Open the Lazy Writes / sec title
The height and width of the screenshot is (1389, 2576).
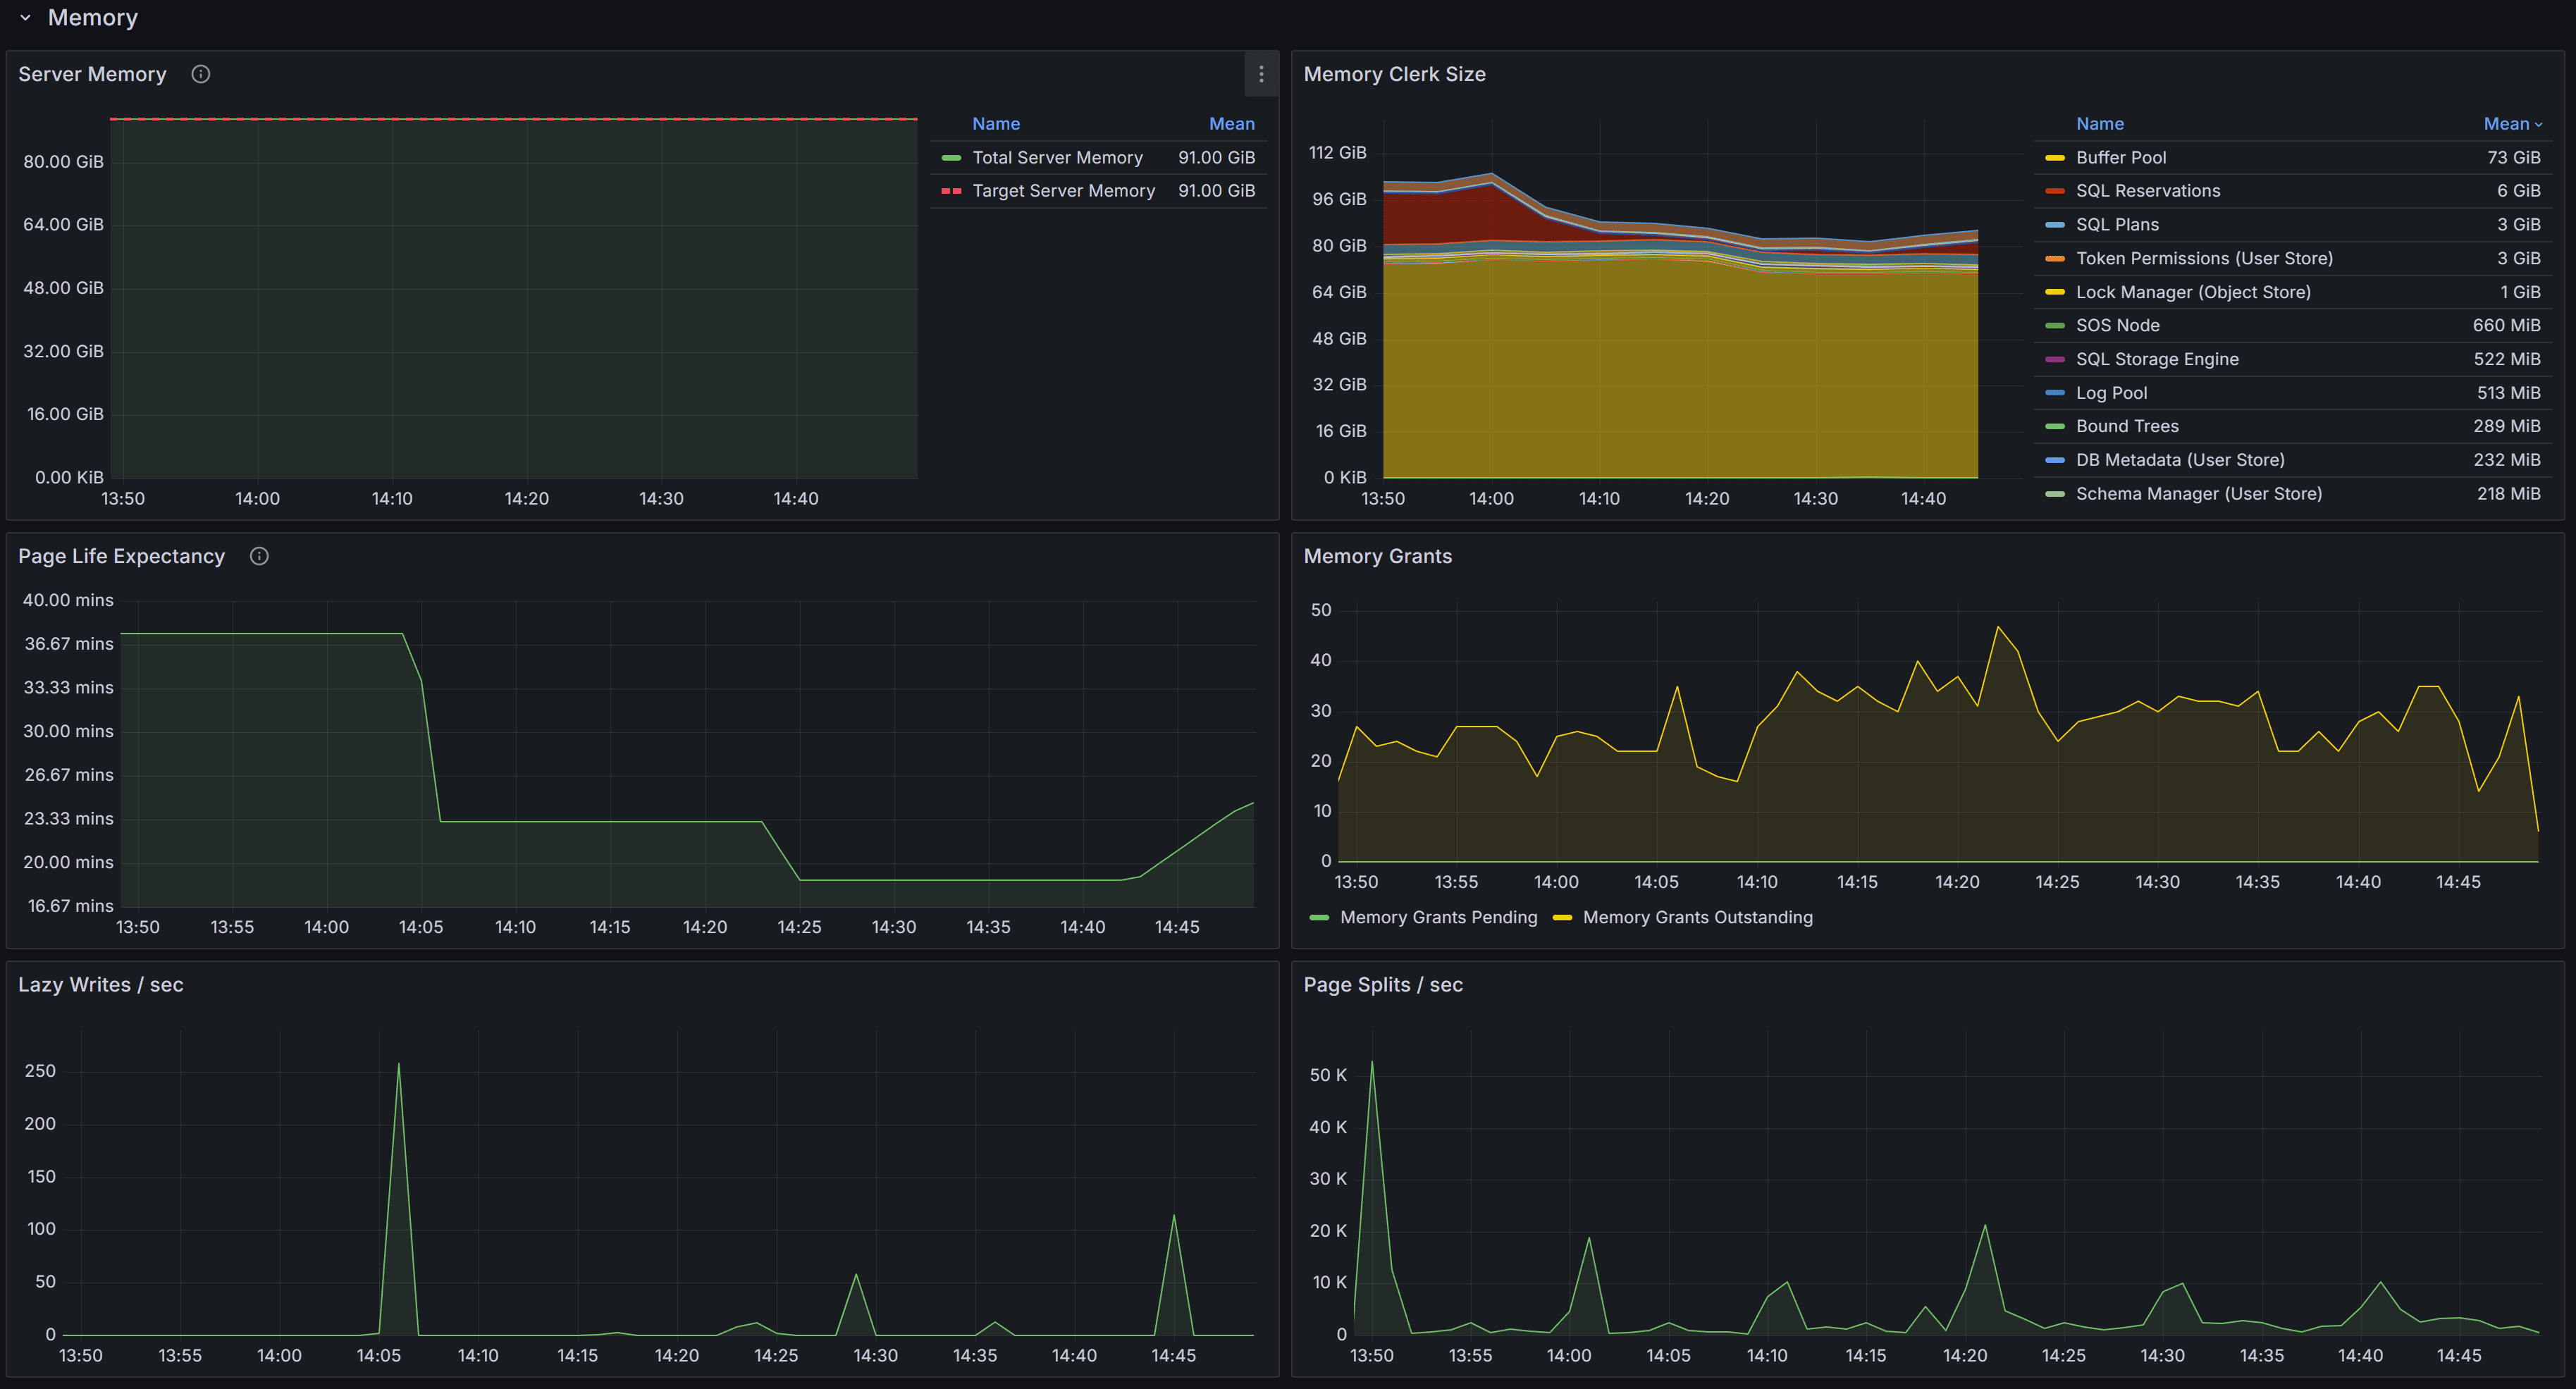[100, 985]
